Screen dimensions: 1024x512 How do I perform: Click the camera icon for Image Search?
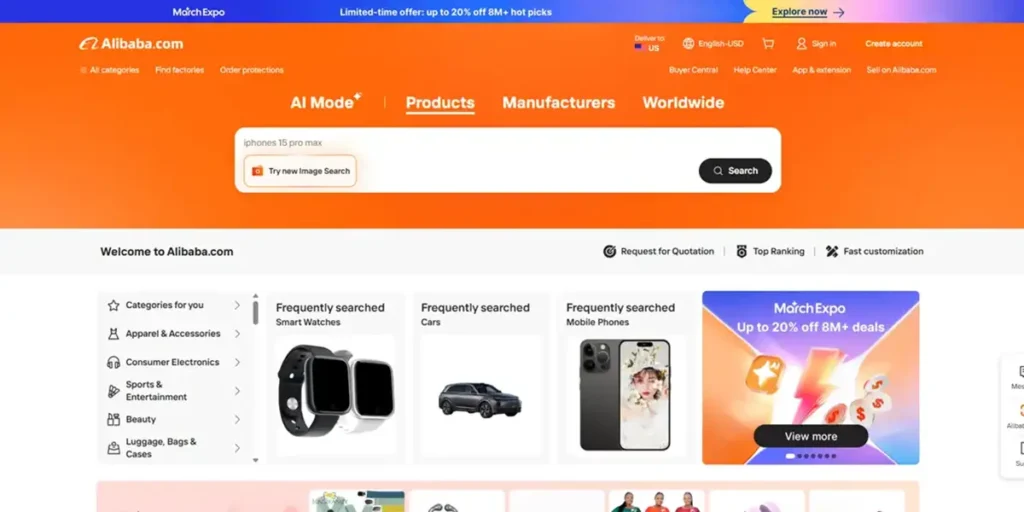[257, 171]
